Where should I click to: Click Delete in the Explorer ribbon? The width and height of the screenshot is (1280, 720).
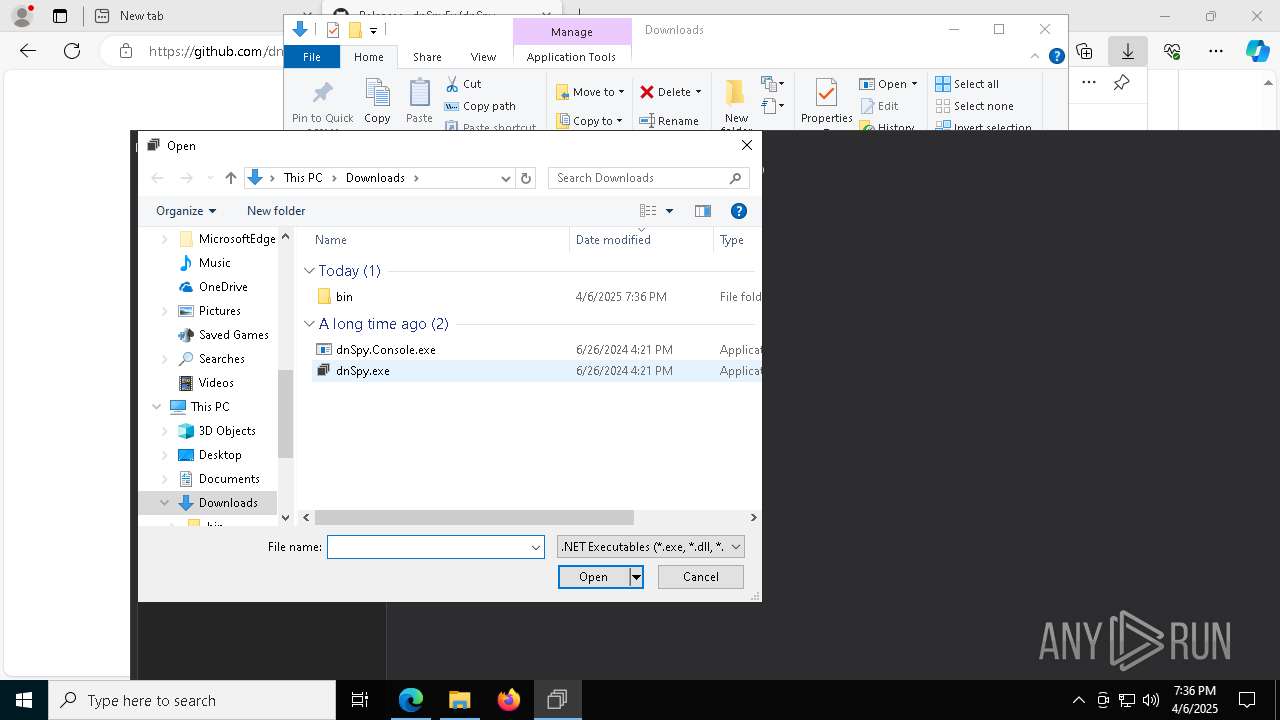(671, 92)
